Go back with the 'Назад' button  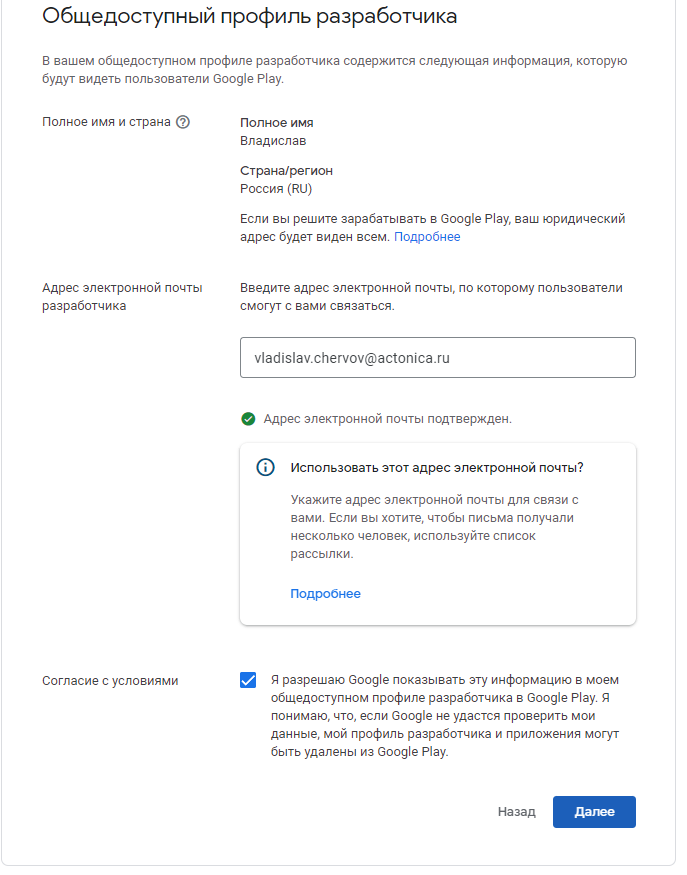tap(516, 812)
